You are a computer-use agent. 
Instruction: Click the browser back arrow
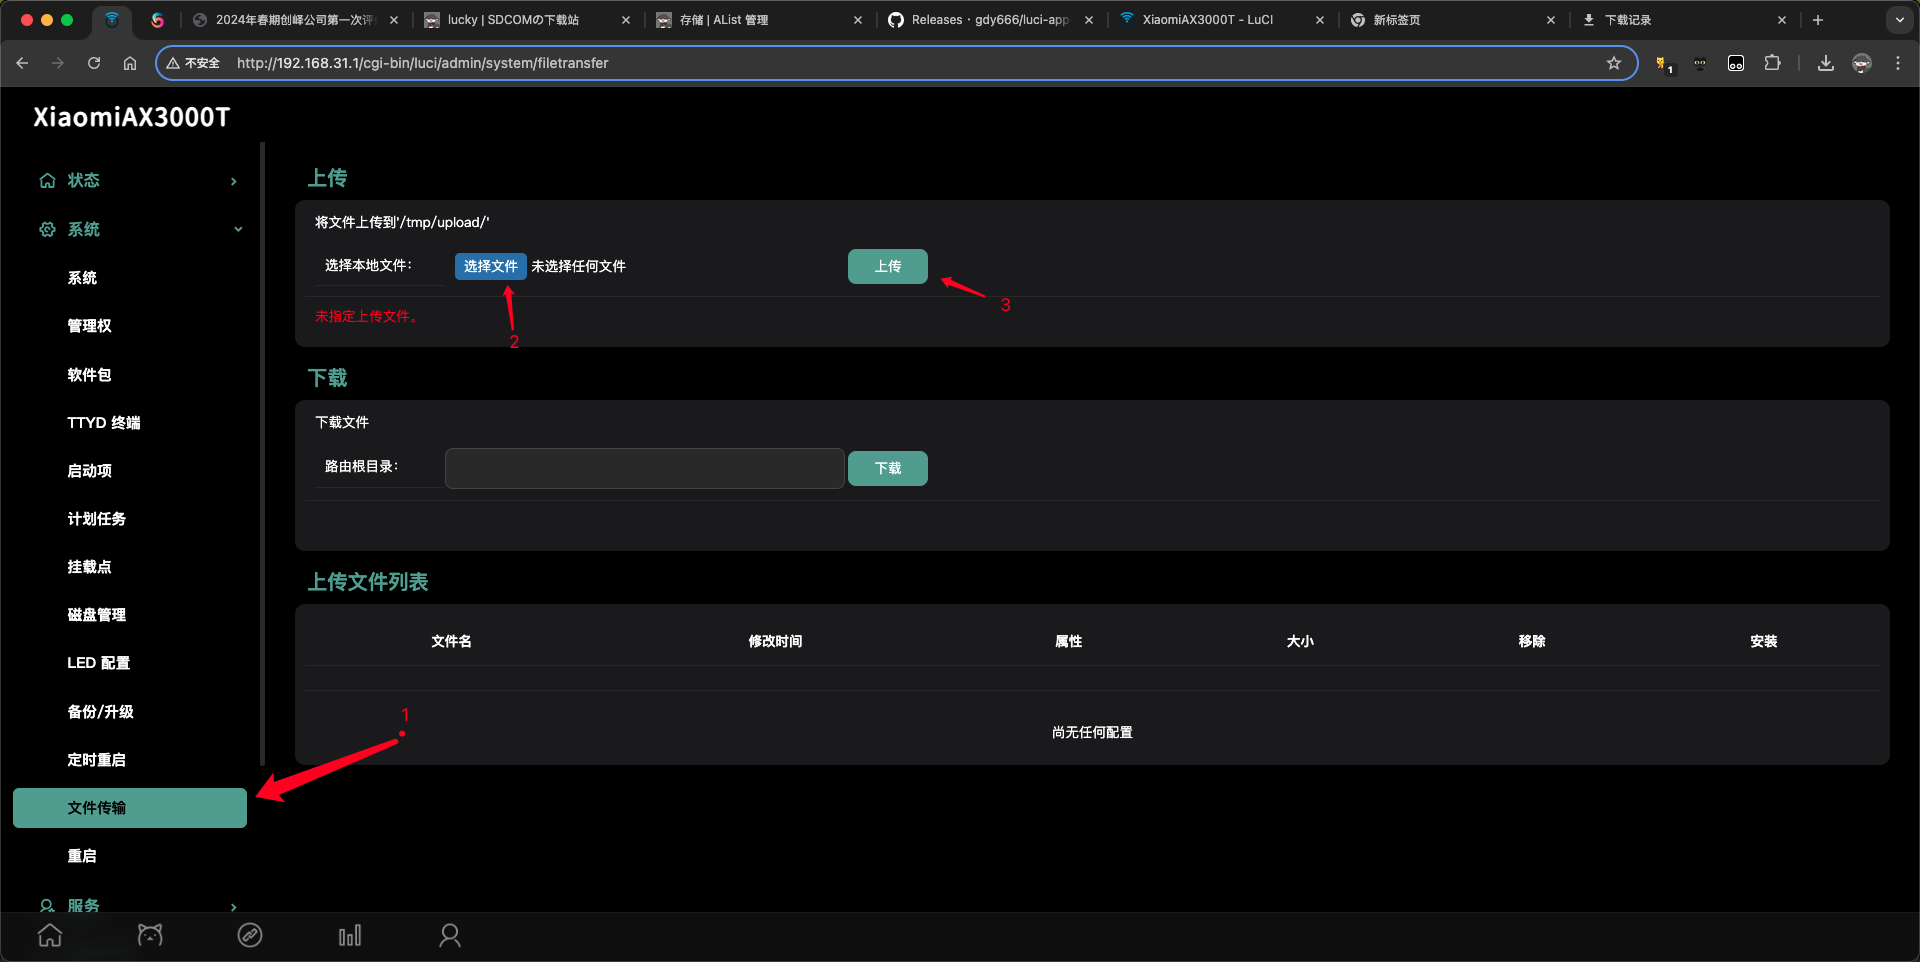(x=22, y=63)
